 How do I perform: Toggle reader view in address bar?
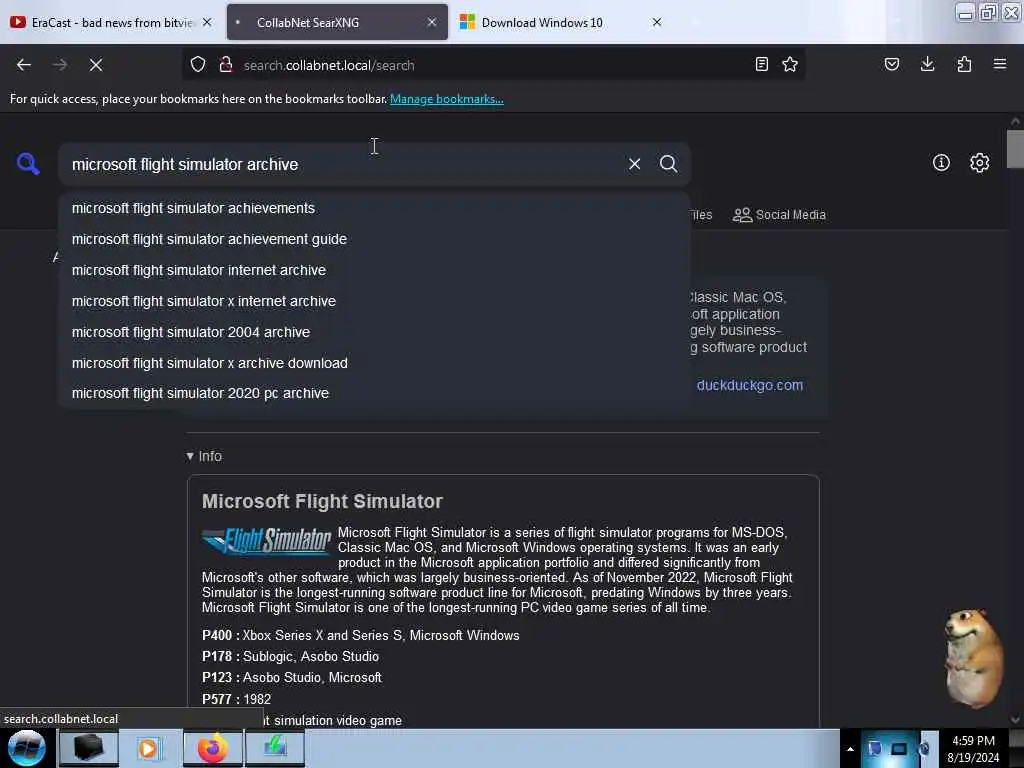[x=761, y=65]
